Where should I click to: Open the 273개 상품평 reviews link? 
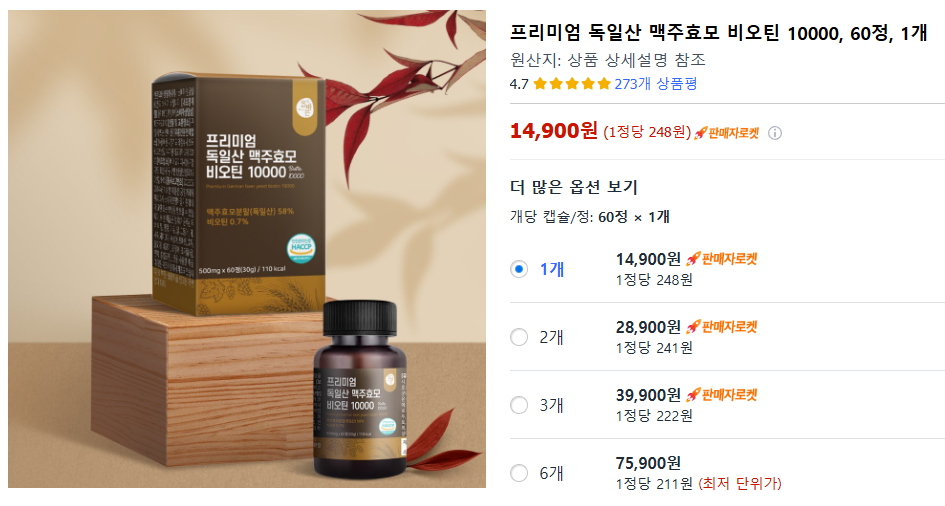[x=656, y=84]
